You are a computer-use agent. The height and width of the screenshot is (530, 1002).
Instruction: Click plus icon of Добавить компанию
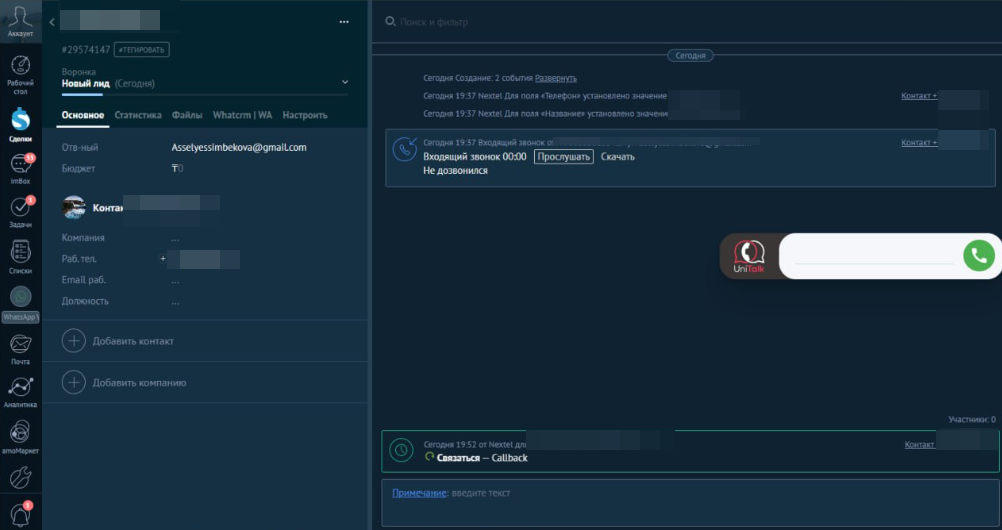[73, 382]
